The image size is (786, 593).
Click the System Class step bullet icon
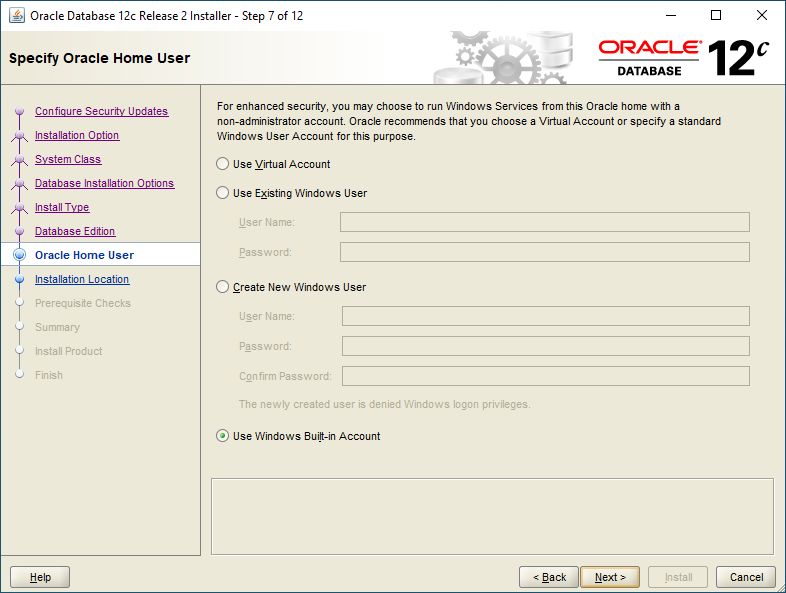[x=20, y=159]
